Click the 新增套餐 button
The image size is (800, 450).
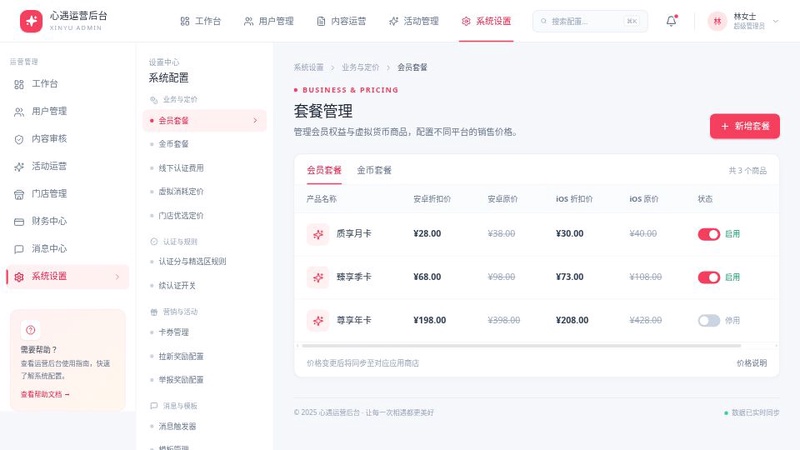[x=744, y=126]
